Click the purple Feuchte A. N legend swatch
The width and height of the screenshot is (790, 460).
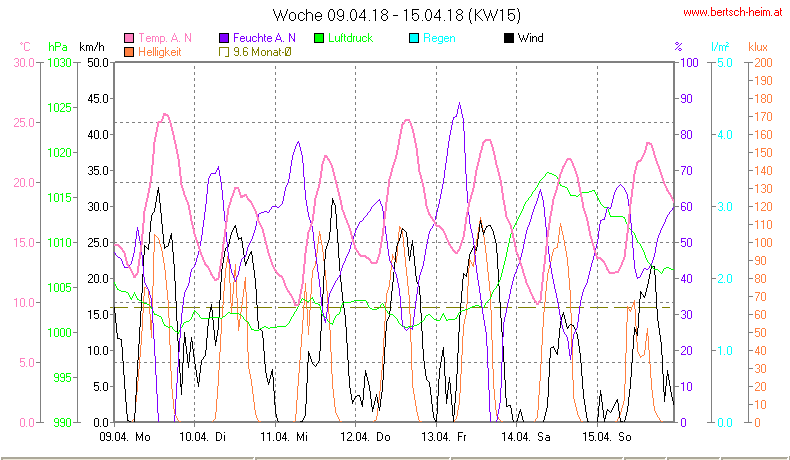coord(224,38)
